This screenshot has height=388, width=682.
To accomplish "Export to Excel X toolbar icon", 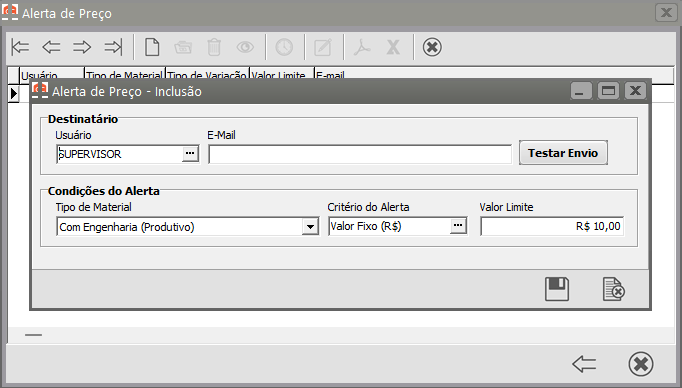I will 393,47.
